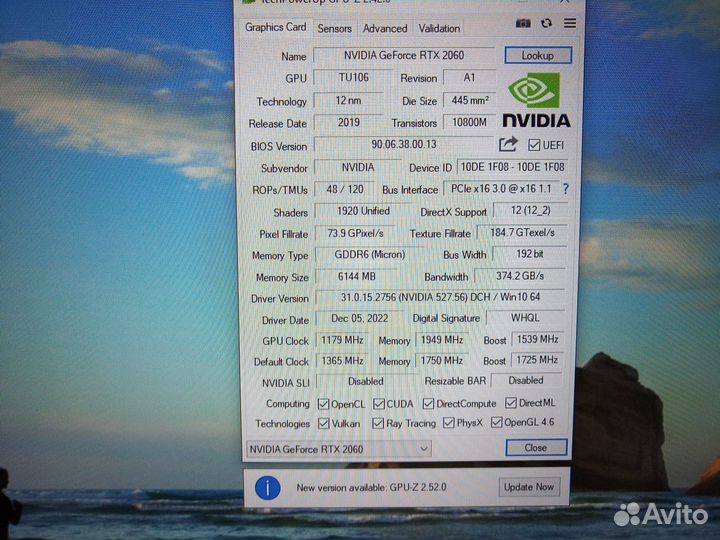Click the Transistors value 10800M
The image size is (720, 540).
click(469, 123)
